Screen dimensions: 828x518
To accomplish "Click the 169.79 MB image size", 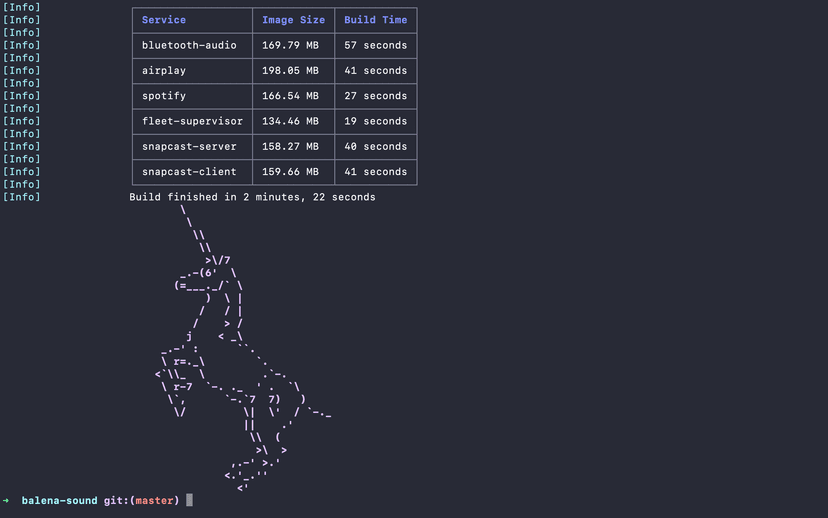I will pos(290,45).
